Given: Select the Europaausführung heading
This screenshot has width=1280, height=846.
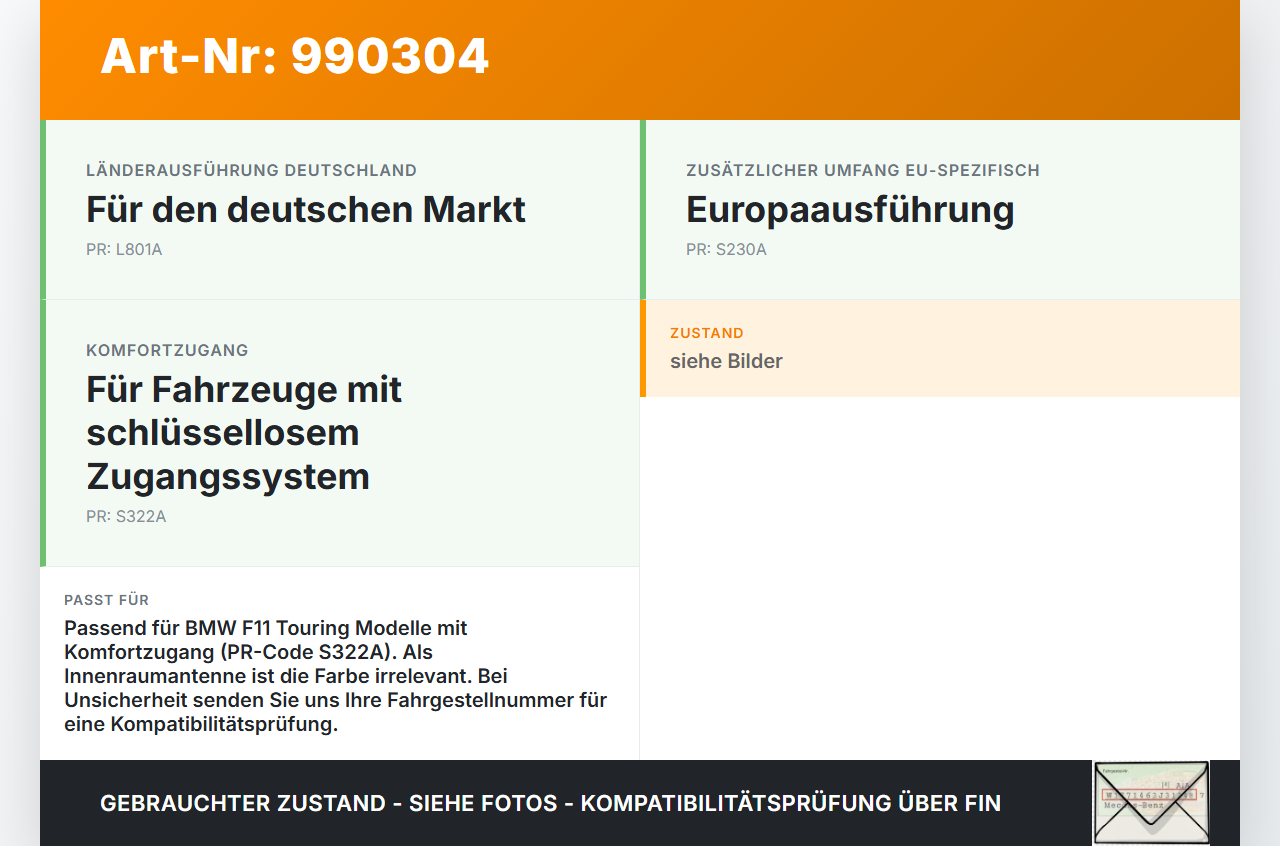Looking at the screenshot, I should pos(850,210).
